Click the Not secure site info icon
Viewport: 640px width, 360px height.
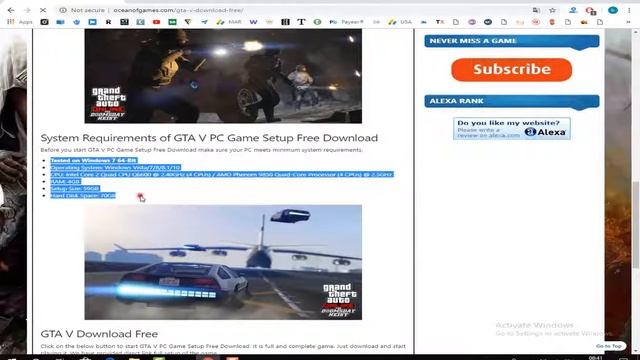(x=62, y=10)
